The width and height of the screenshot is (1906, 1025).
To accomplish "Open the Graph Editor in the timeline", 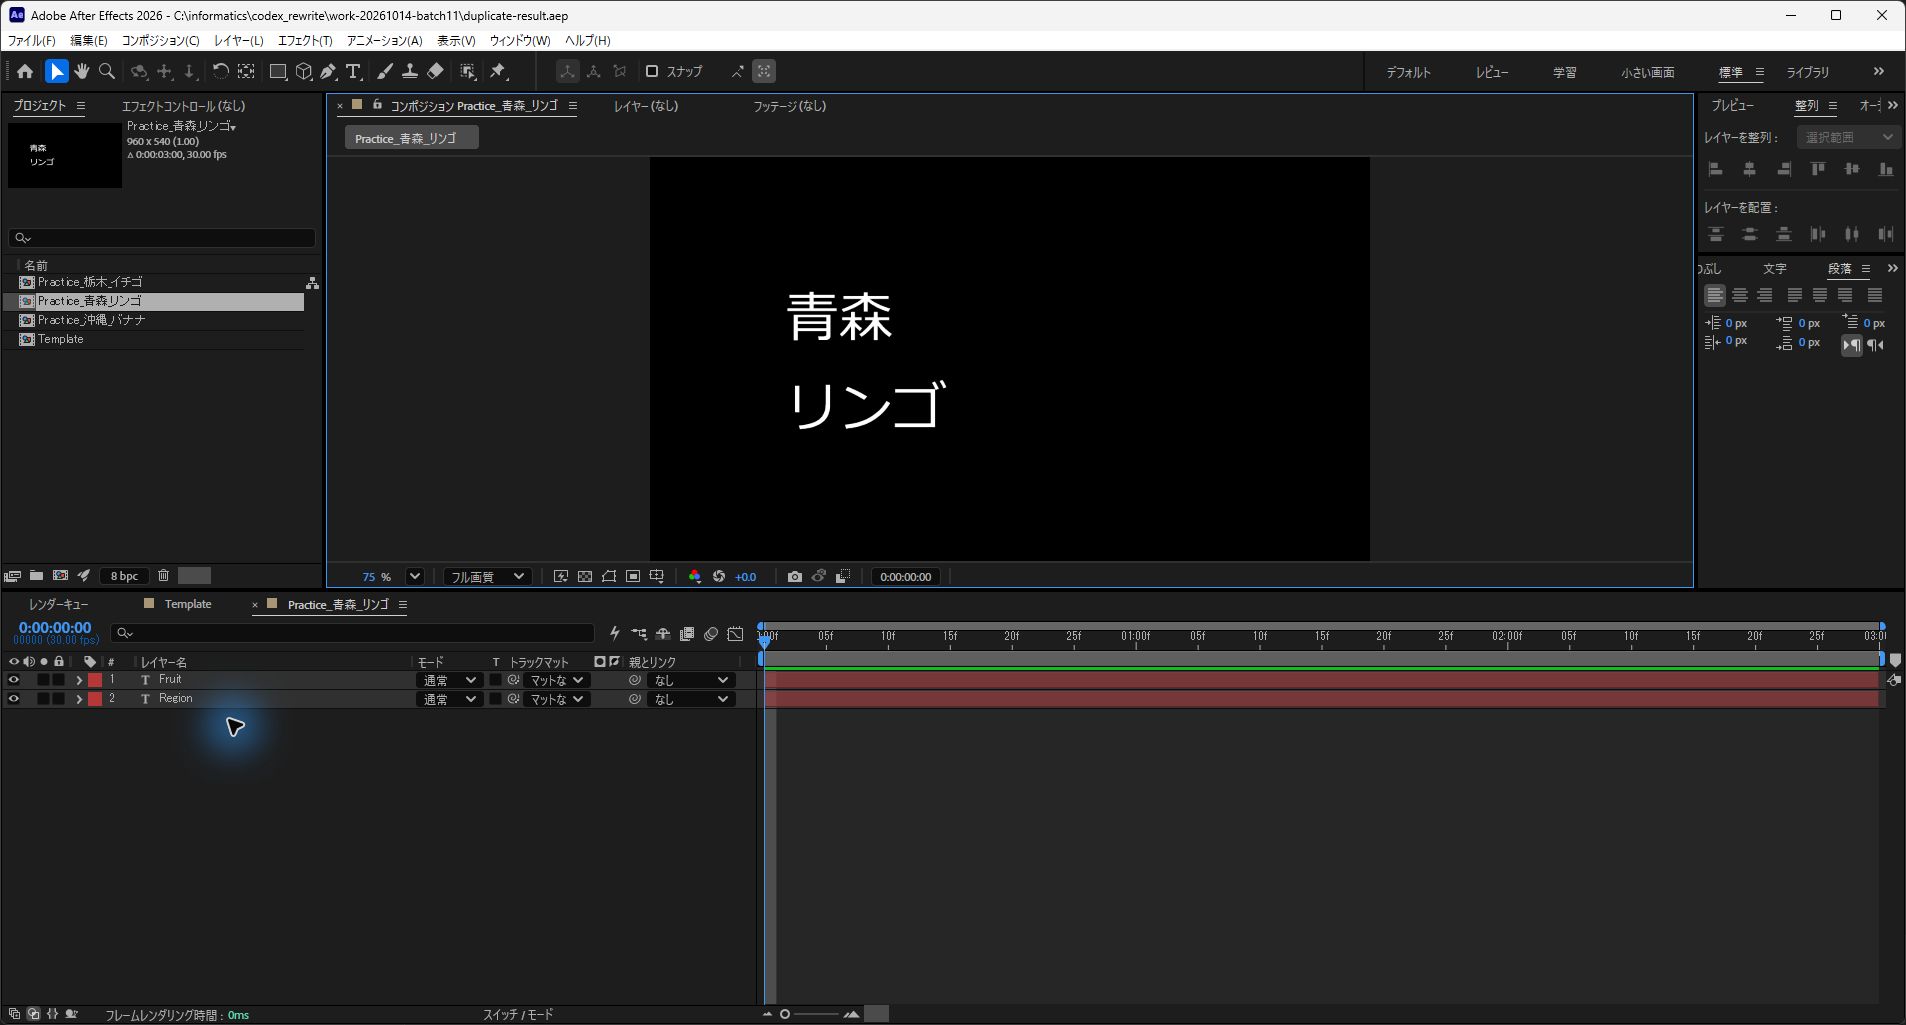I will pyautogui.click(x=735, y=633).
